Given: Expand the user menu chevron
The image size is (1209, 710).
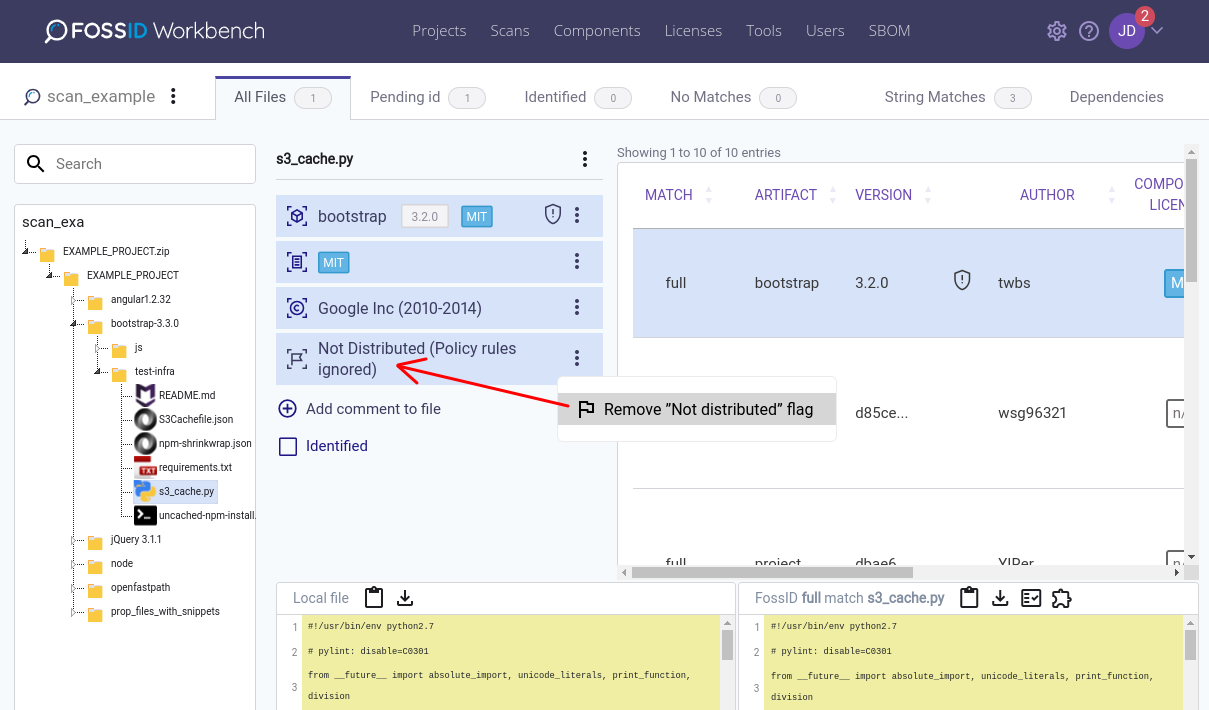Looking at the screenshot, I should click(1157, 30).
